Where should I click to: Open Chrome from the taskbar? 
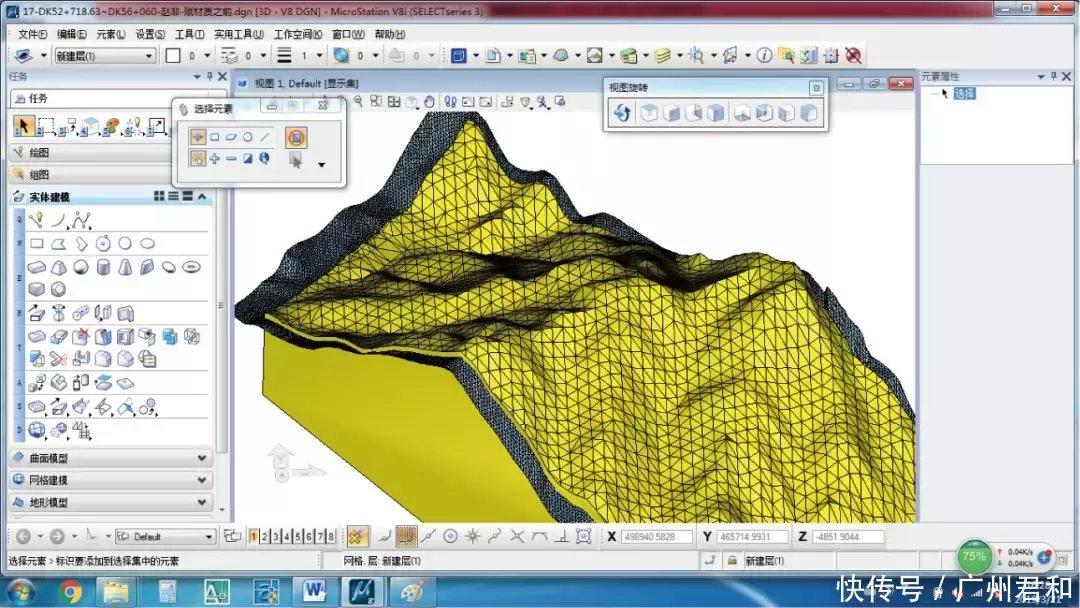point(70,591)
